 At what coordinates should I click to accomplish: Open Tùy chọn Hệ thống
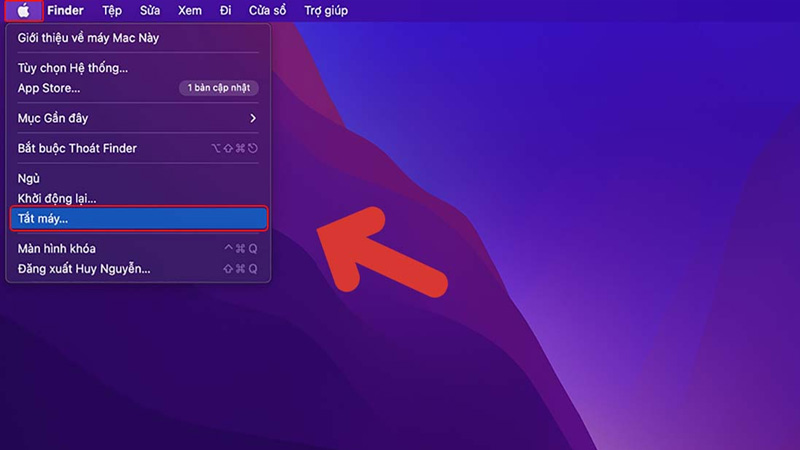pos(138,68)
